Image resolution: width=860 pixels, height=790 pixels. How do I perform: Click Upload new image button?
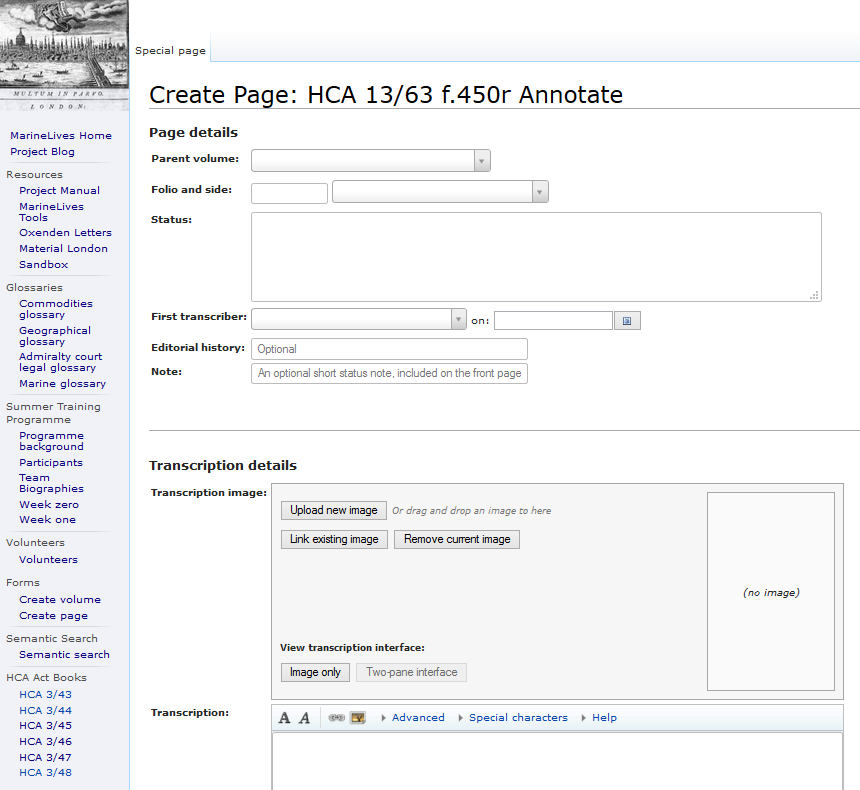tap(334, 511)
